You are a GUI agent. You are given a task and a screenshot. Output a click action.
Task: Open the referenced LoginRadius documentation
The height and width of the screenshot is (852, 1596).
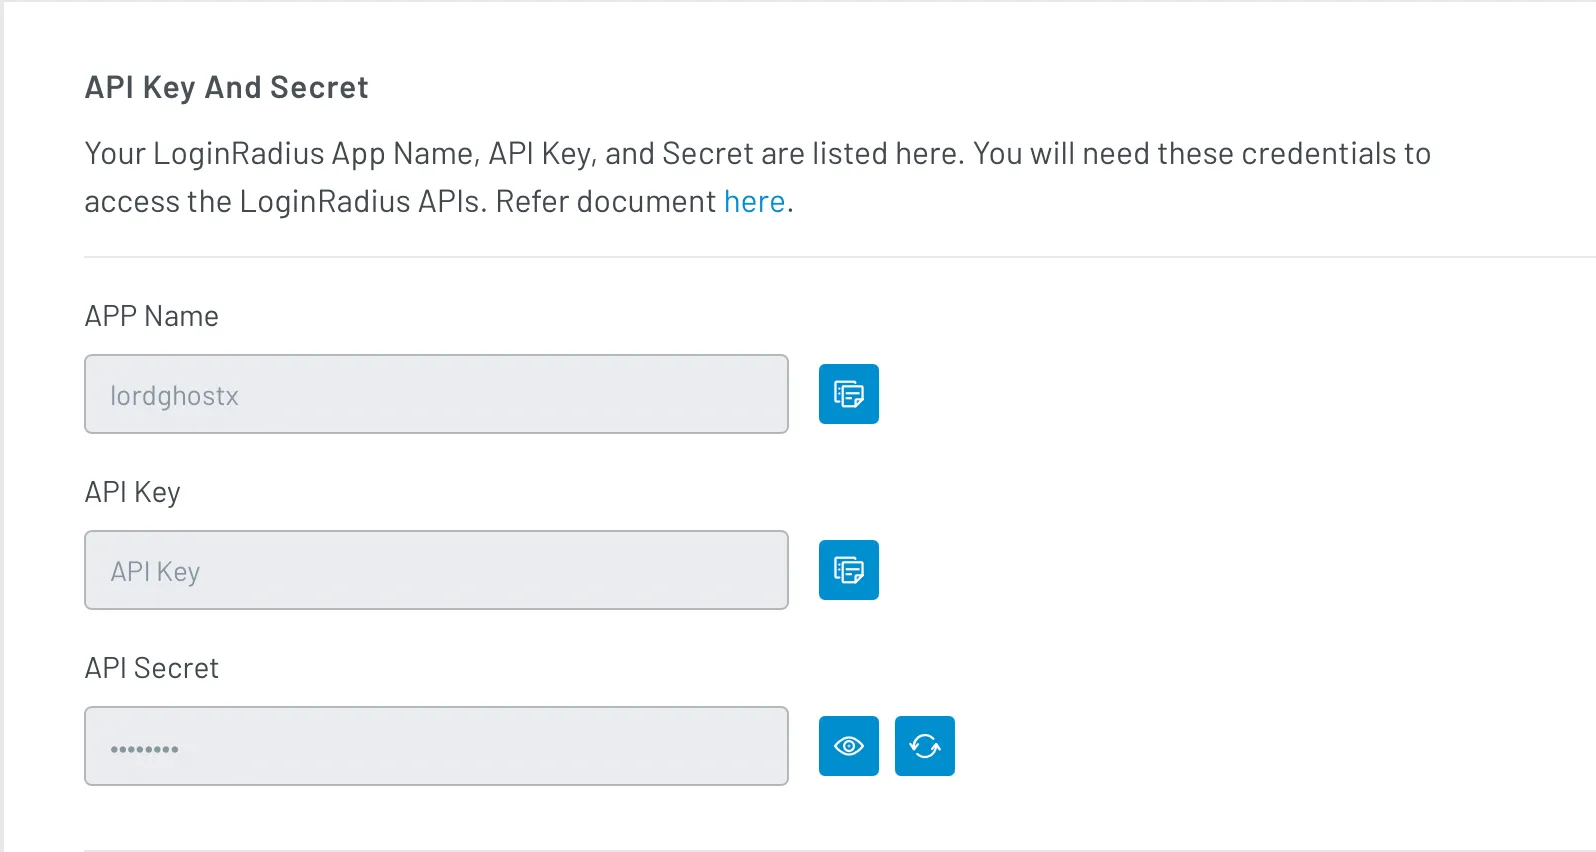tap(753, 201)
